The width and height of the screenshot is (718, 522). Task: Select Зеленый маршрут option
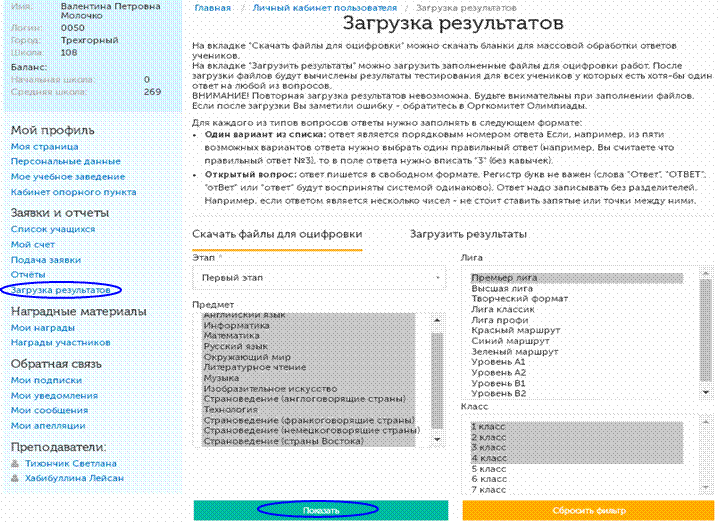tap(577, 352)
